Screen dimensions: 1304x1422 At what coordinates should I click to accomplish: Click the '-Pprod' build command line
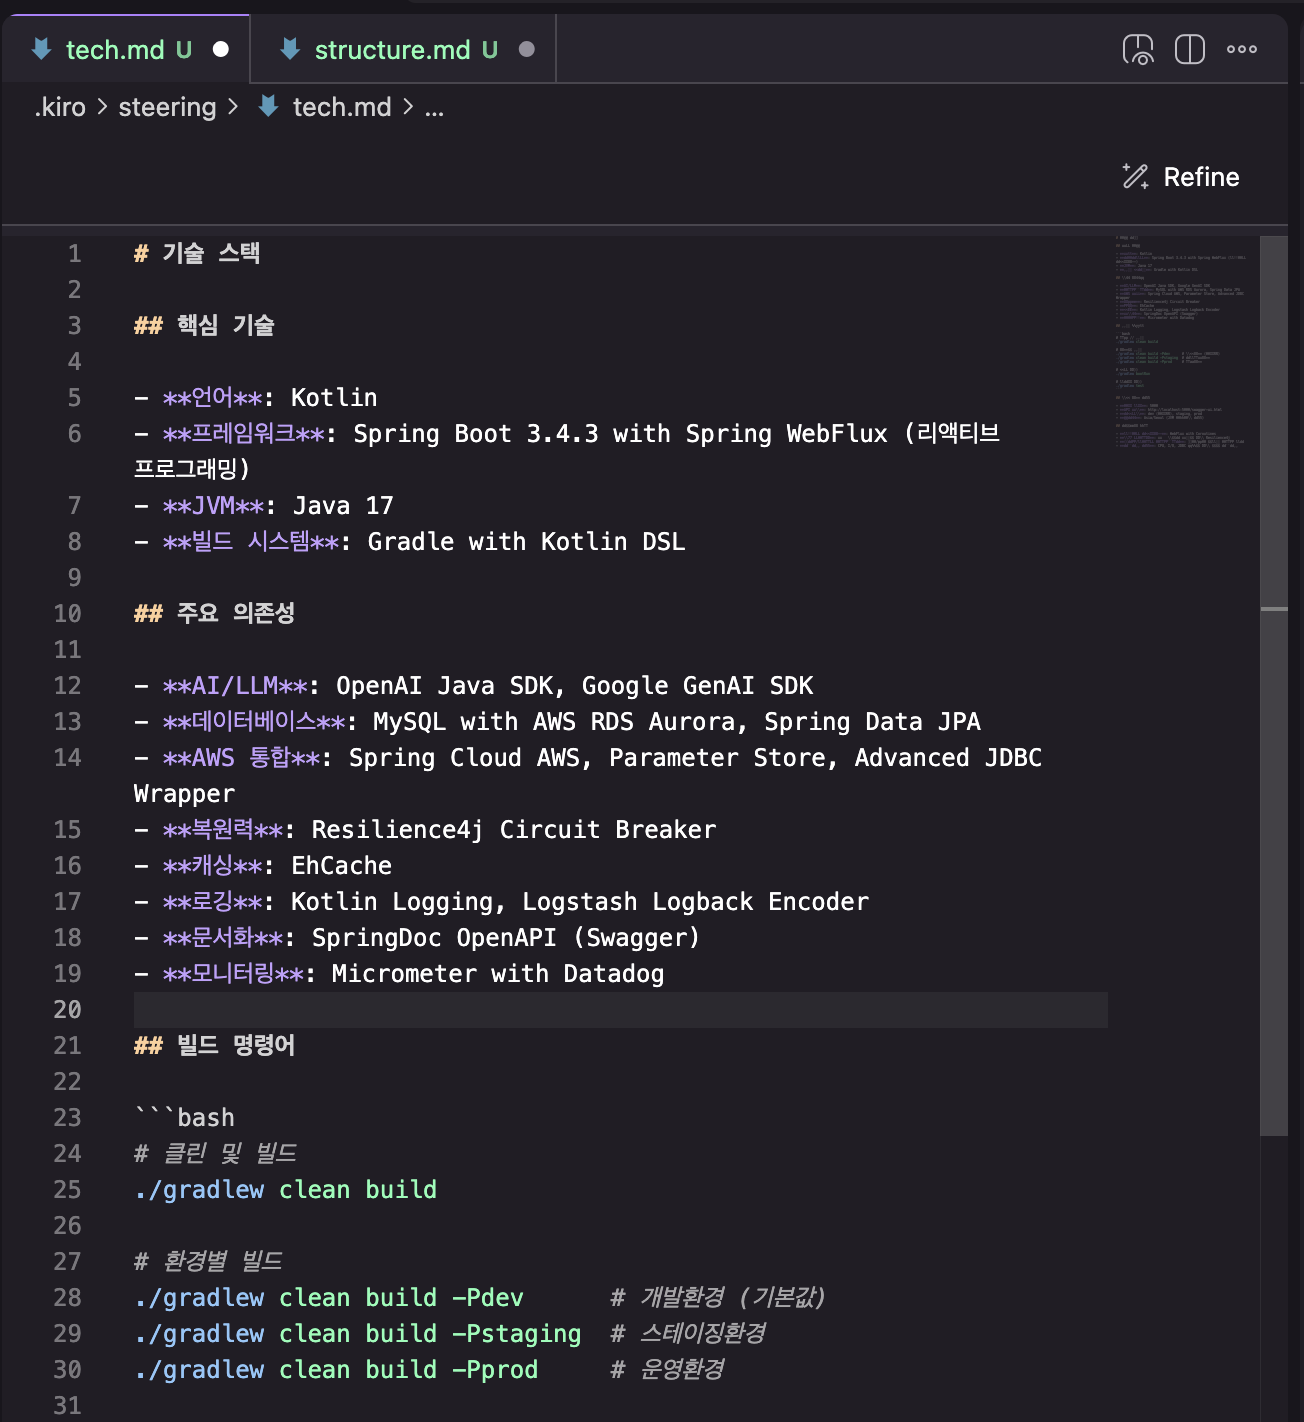coord(336,1369)
